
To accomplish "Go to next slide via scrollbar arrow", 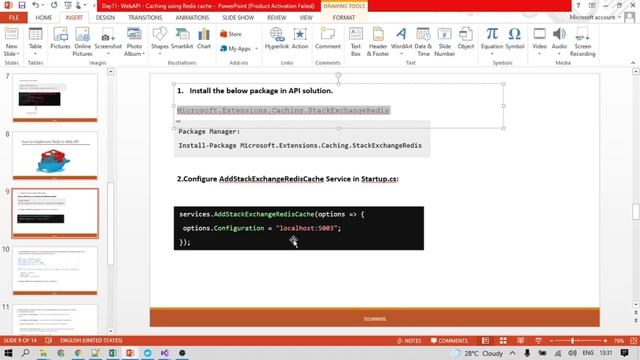I will click(x=636, y=320).
